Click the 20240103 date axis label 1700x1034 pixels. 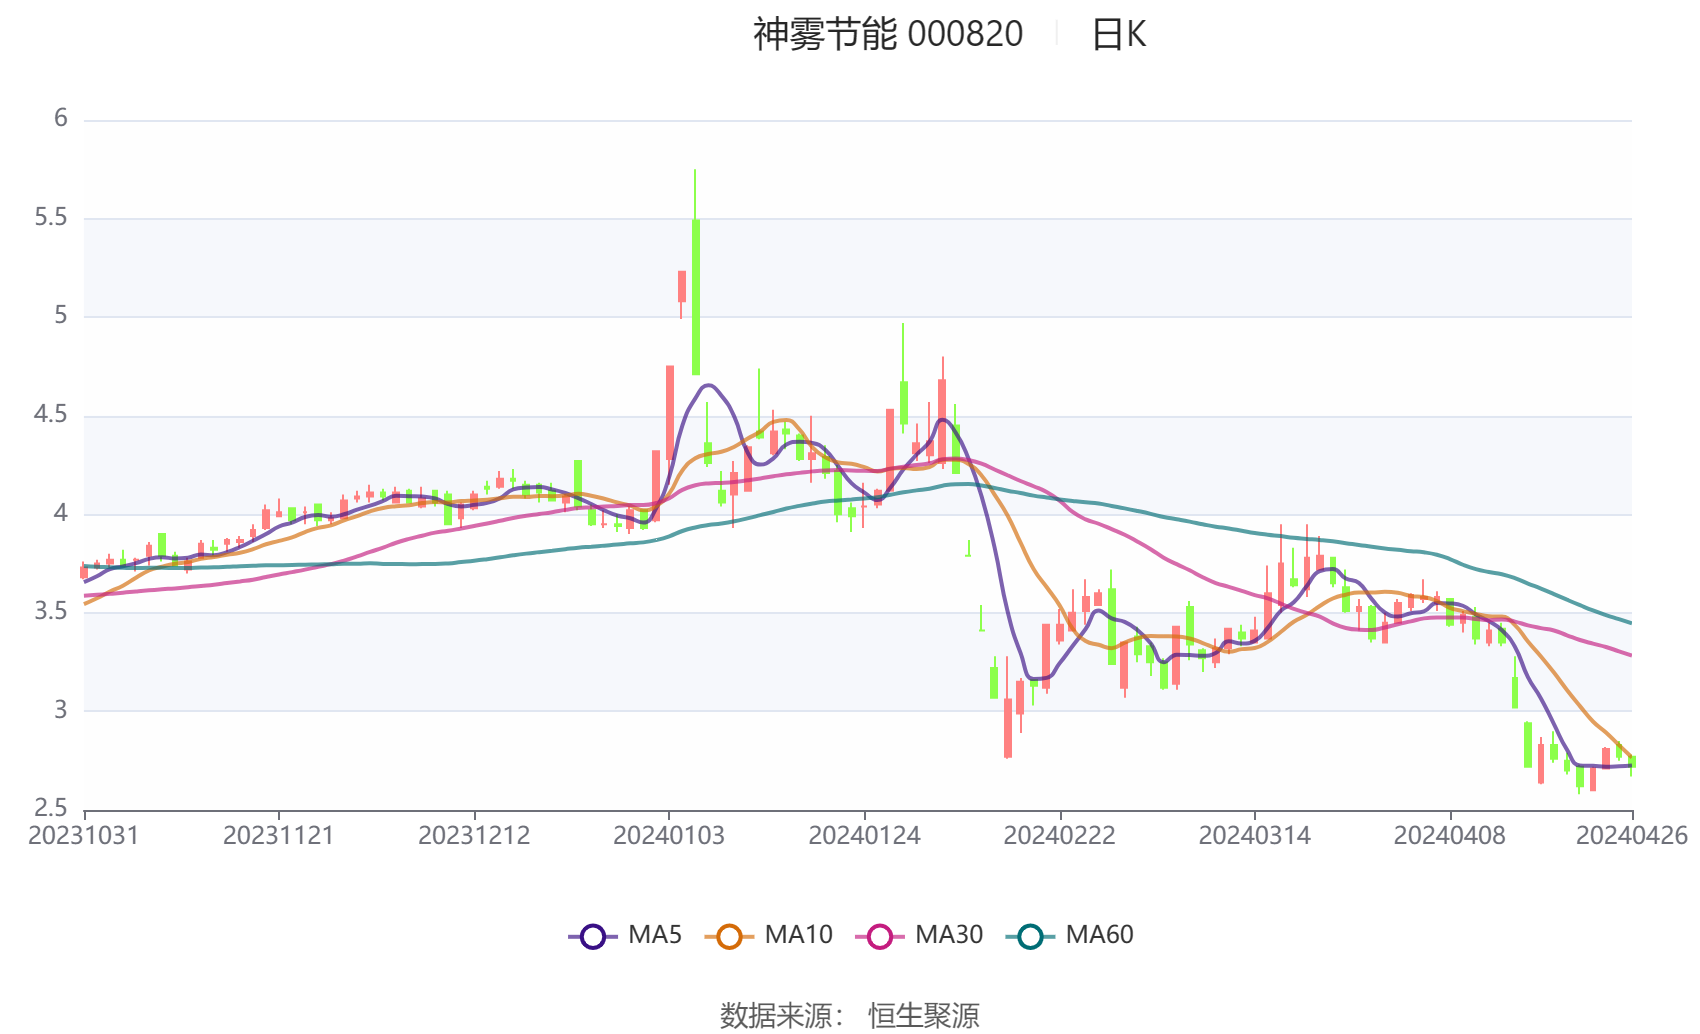click(x=669, y=835)
